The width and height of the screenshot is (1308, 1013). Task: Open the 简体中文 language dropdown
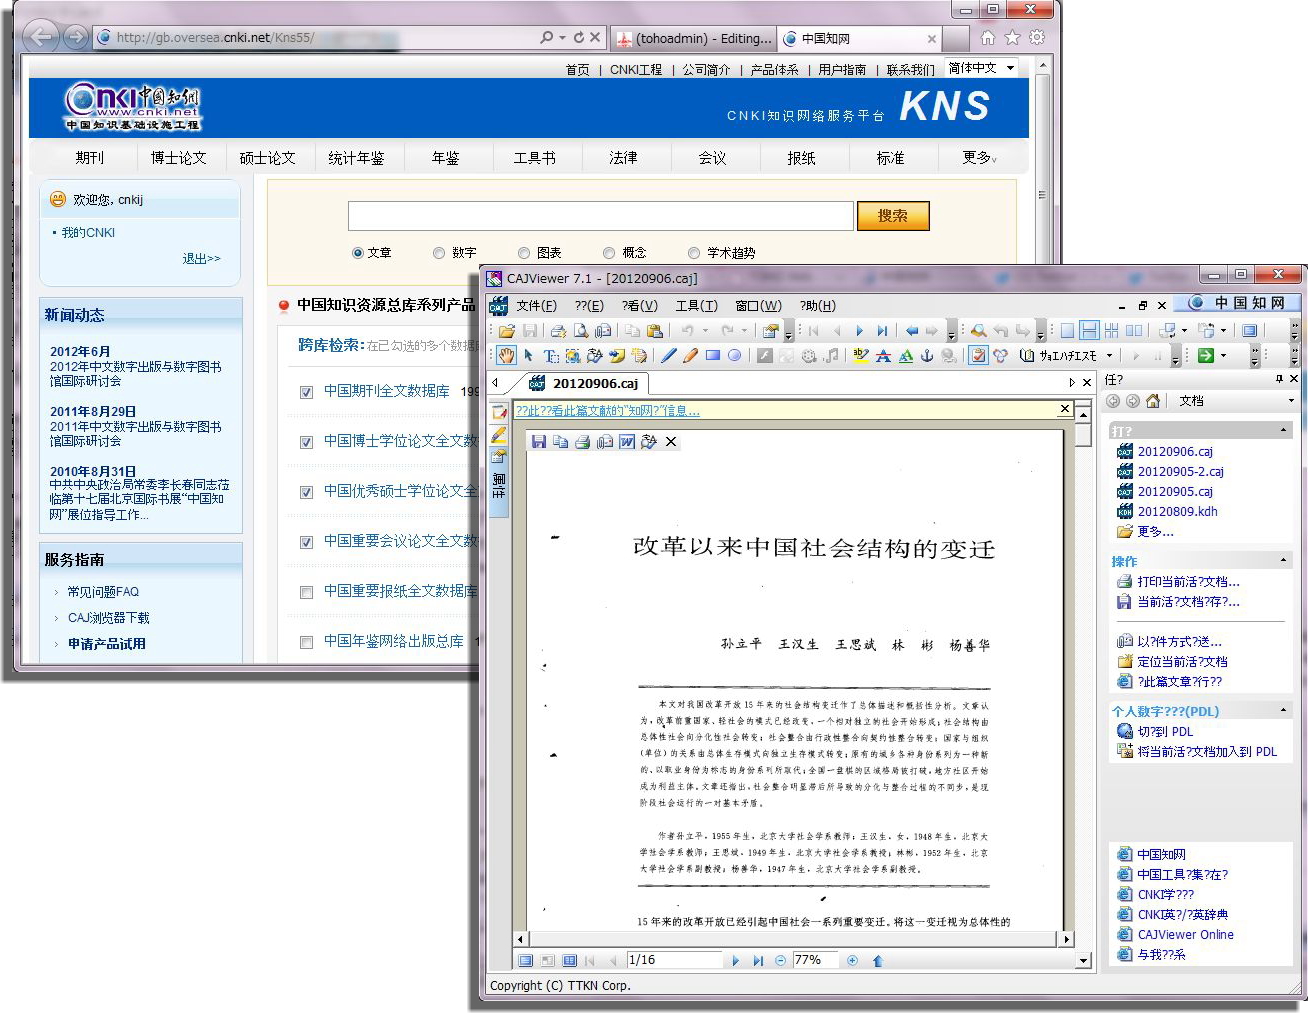pos(981,68)
